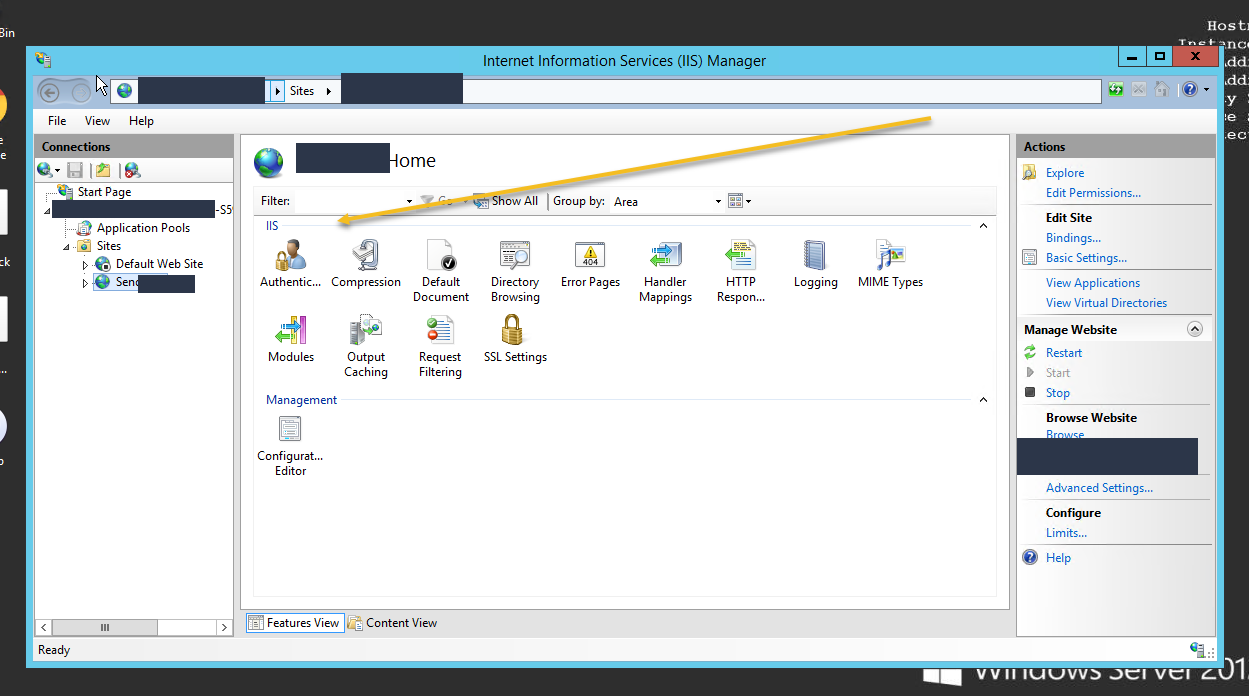
Task: Open the Authentication feature icon
Action: pyautogui.click(x=289, y=256)
